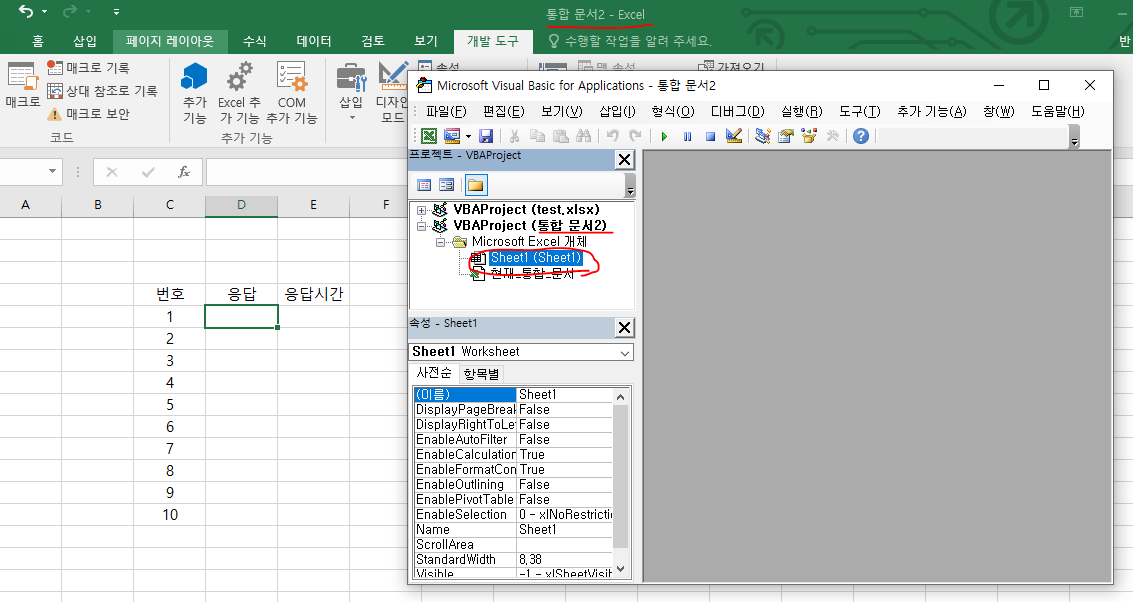Viewport: 1133px width, 602px height.
Task: Click EnableAutoFilter property value False
Action: coord(564,439)
